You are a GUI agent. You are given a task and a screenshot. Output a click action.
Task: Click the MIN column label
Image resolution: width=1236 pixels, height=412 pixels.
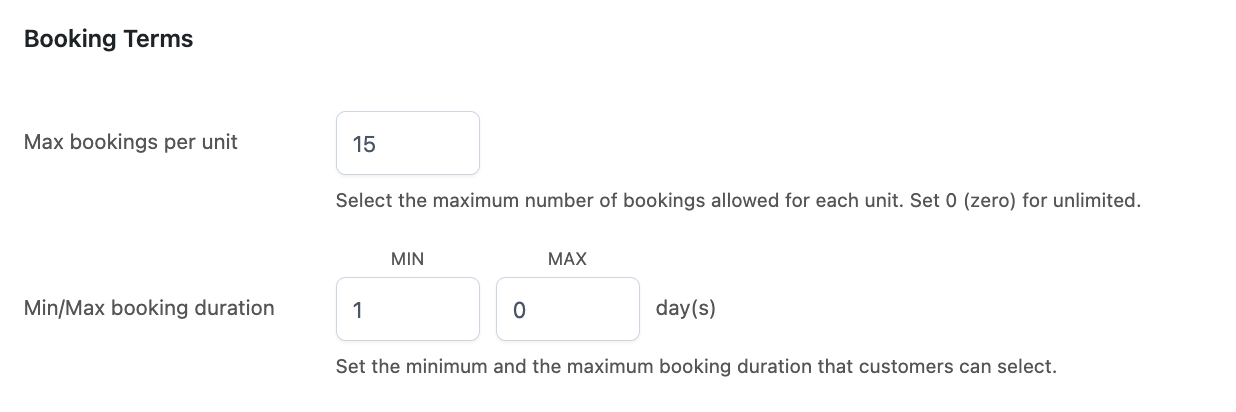click(x=407, y=259)
